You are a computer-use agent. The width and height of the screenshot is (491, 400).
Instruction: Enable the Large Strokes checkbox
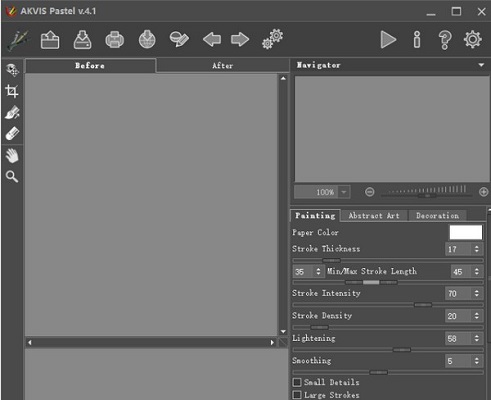297,395
